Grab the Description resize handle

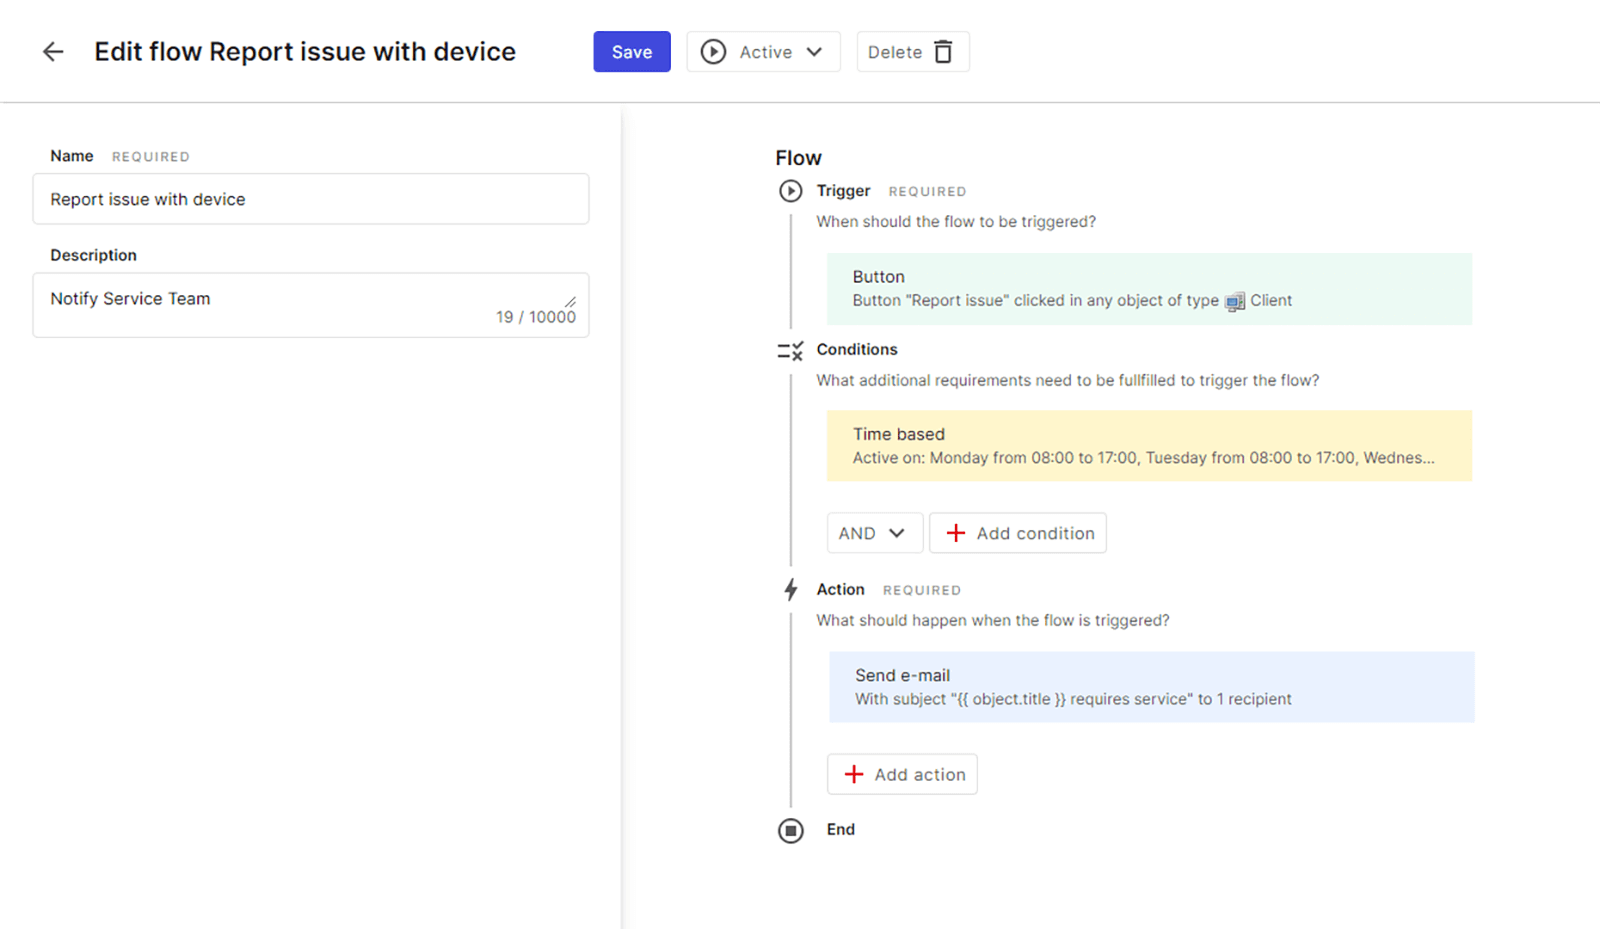coord(570,301)
